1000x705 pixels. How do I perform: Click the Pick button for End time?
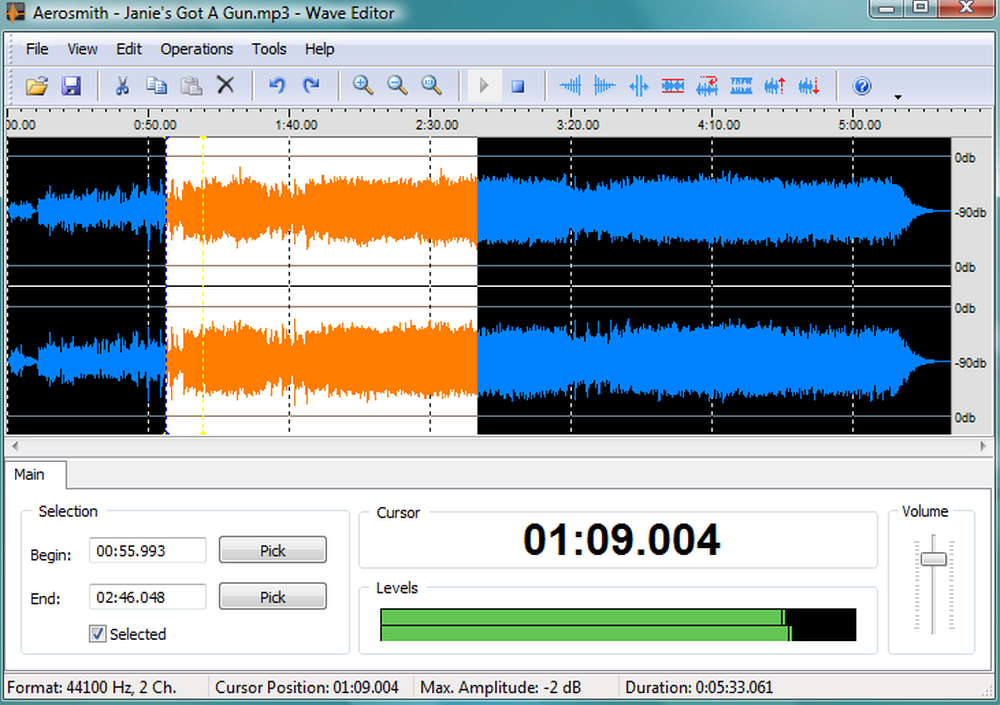click(273, 597)
